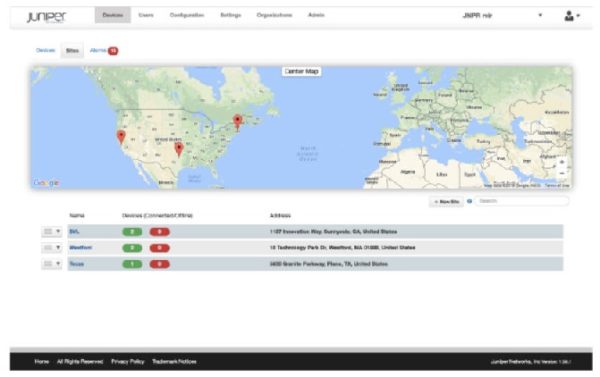Image resolution: width=600 pixels, height=377 pixels.
Task: Click the Sunnyvale, CA address text
Action: pyautogui.click(x=333, y=232)
